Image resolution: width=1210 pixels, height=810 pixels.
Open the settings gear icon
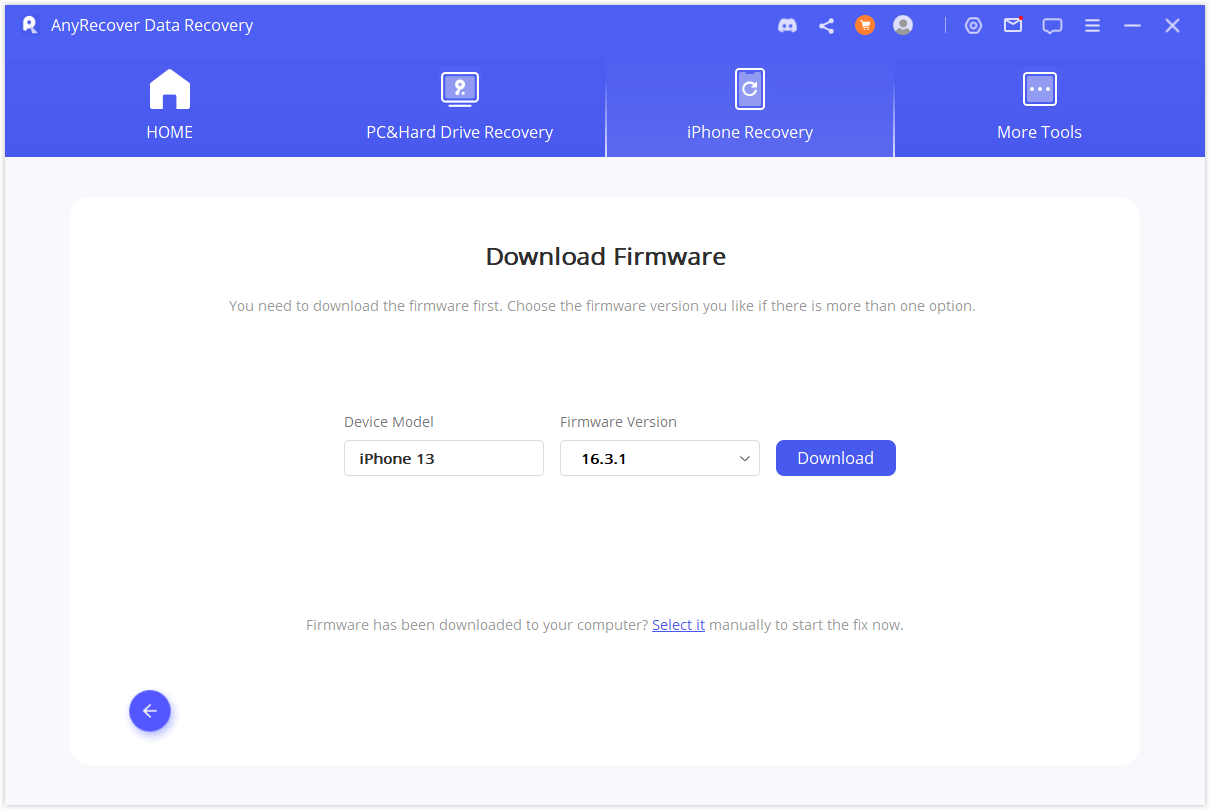pyautogui.click(x=973, y=25)
